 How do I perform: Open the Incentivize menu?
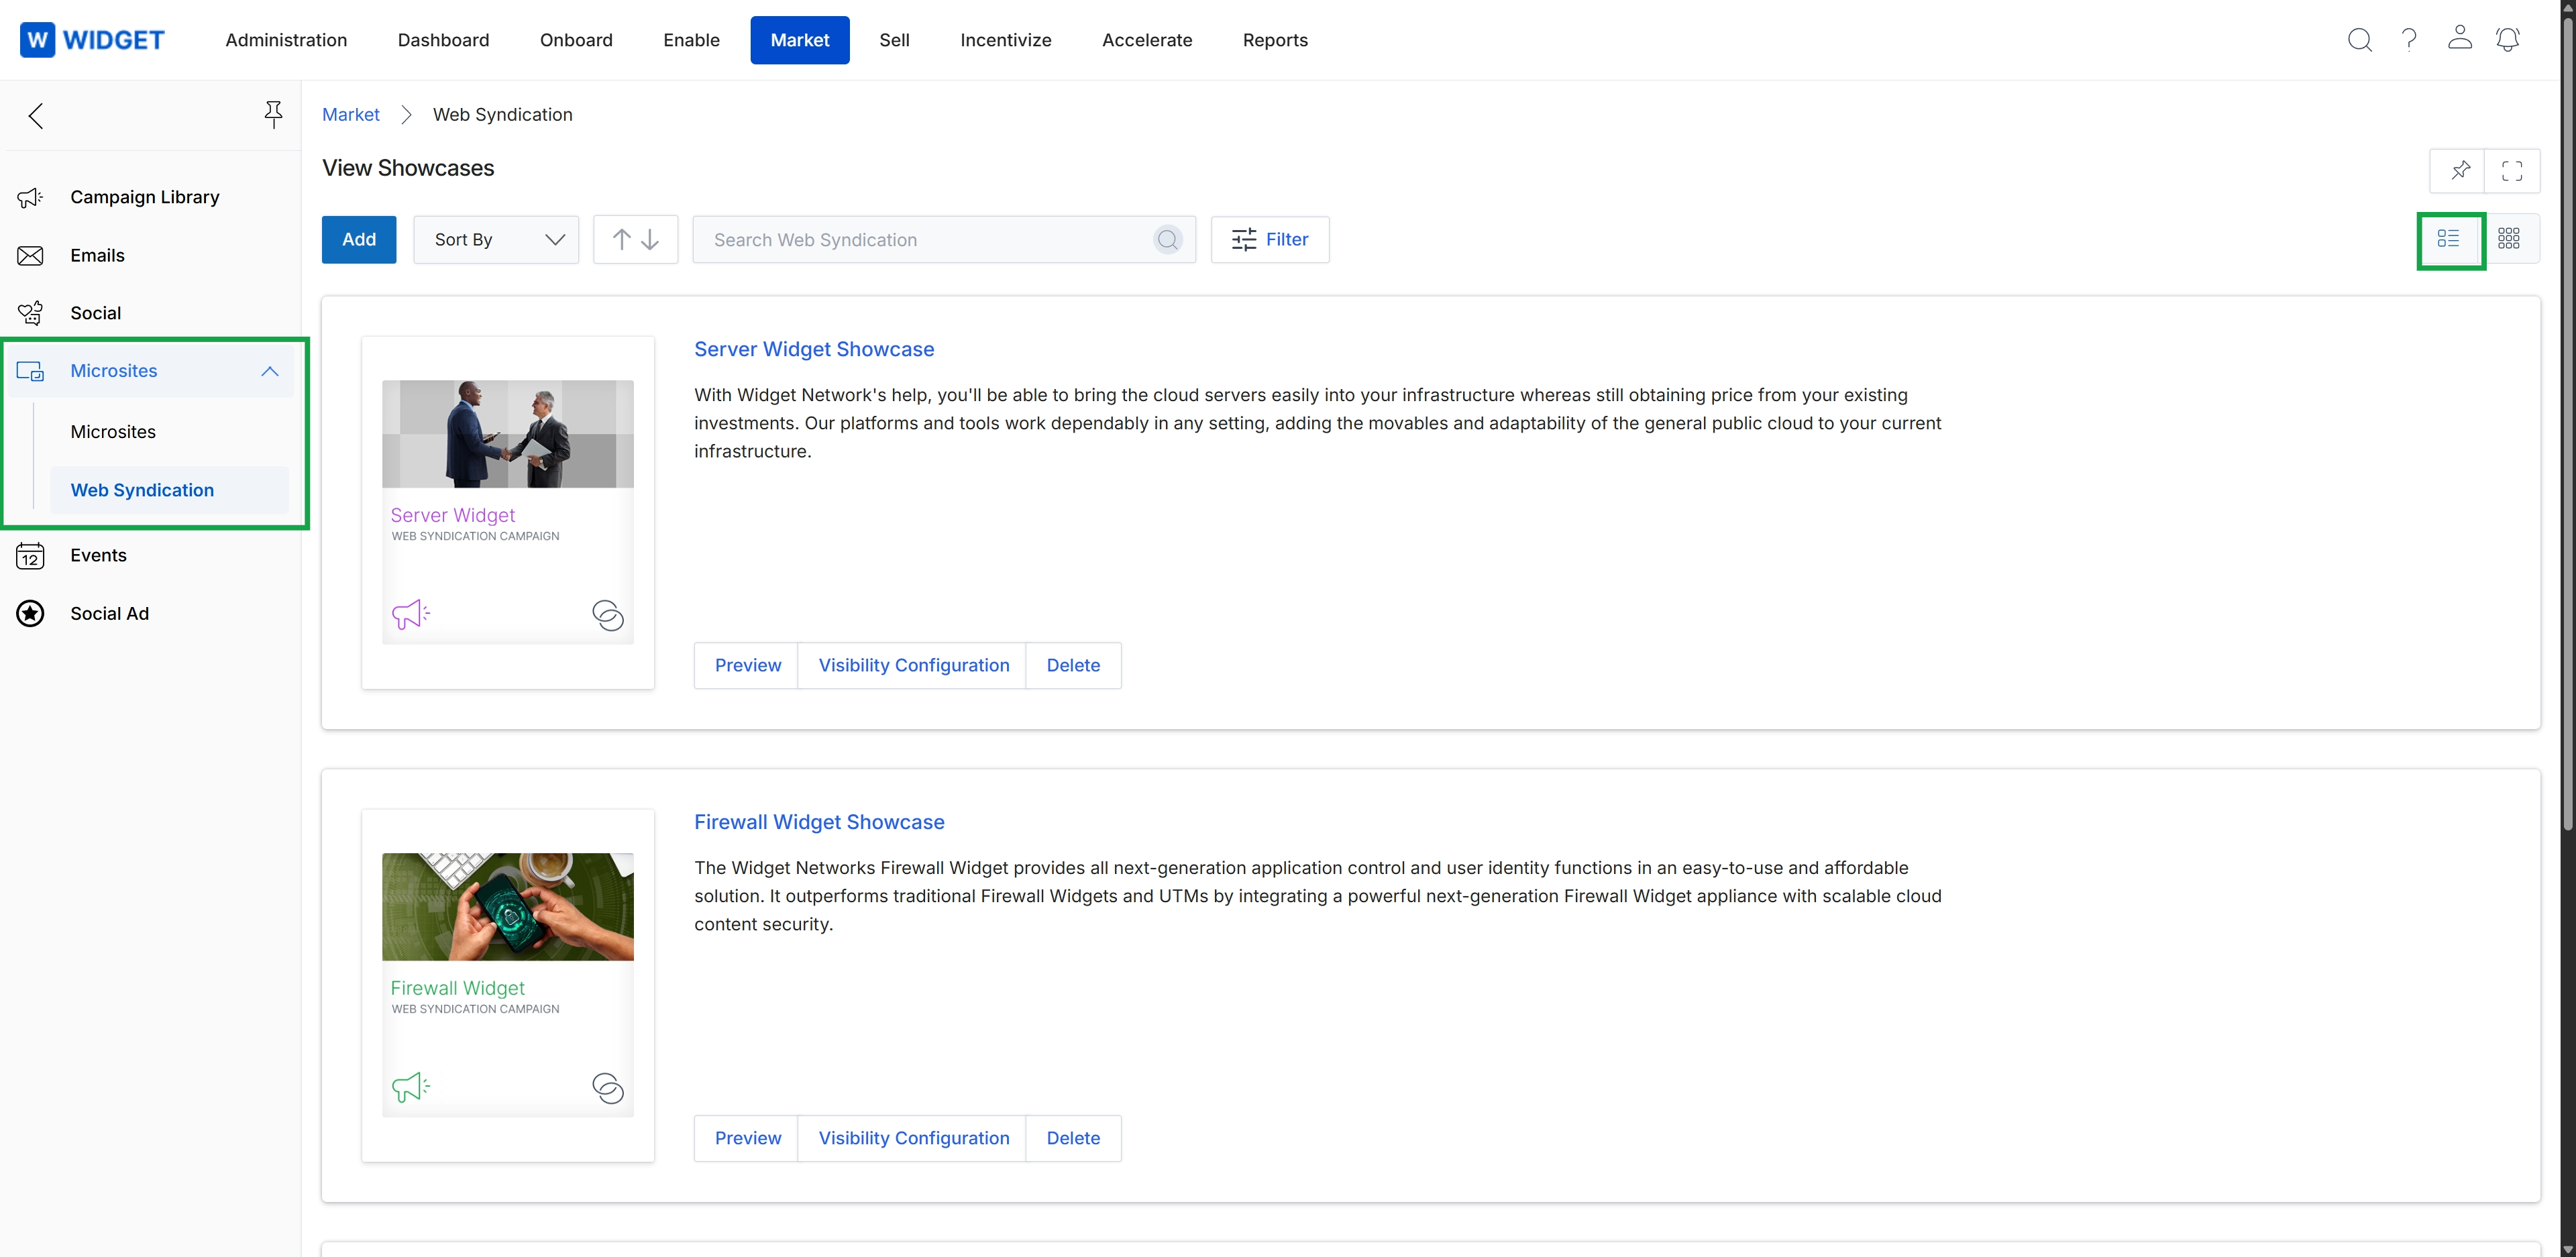tap(1005, 40)
